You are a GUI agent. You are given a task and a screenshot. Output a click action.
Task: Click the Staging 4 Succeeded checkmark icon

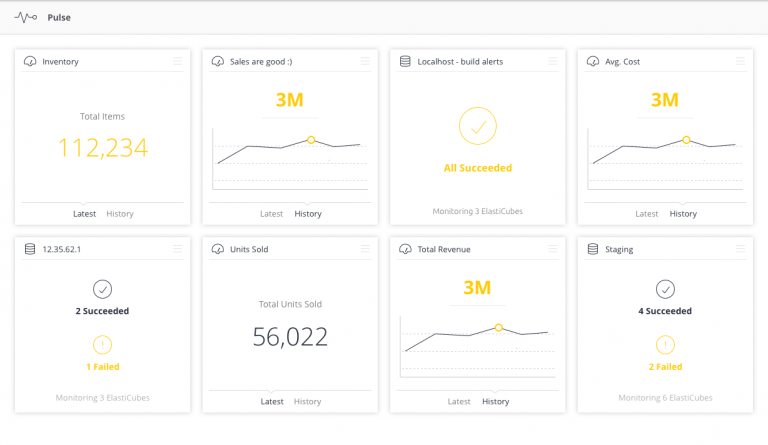point(665,289)
